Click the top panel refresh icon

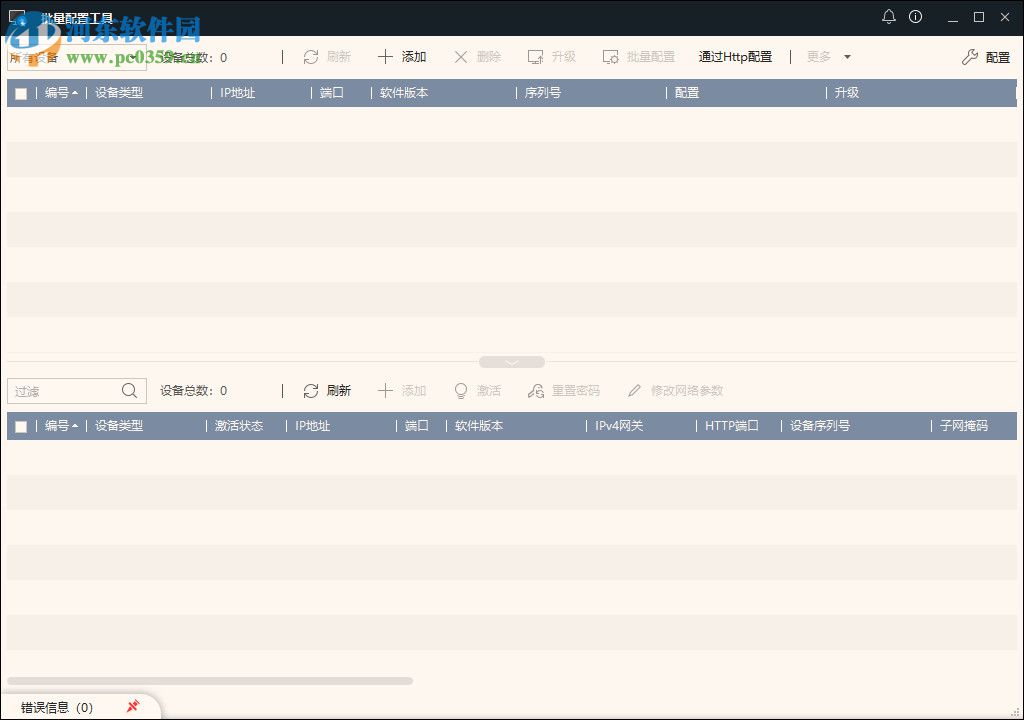click(311, 57)
